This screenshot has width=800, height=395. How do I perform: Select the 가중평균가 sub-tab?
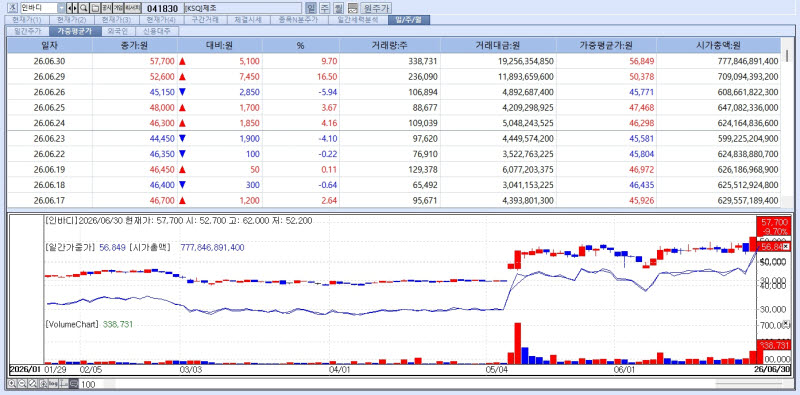(75, 31)
